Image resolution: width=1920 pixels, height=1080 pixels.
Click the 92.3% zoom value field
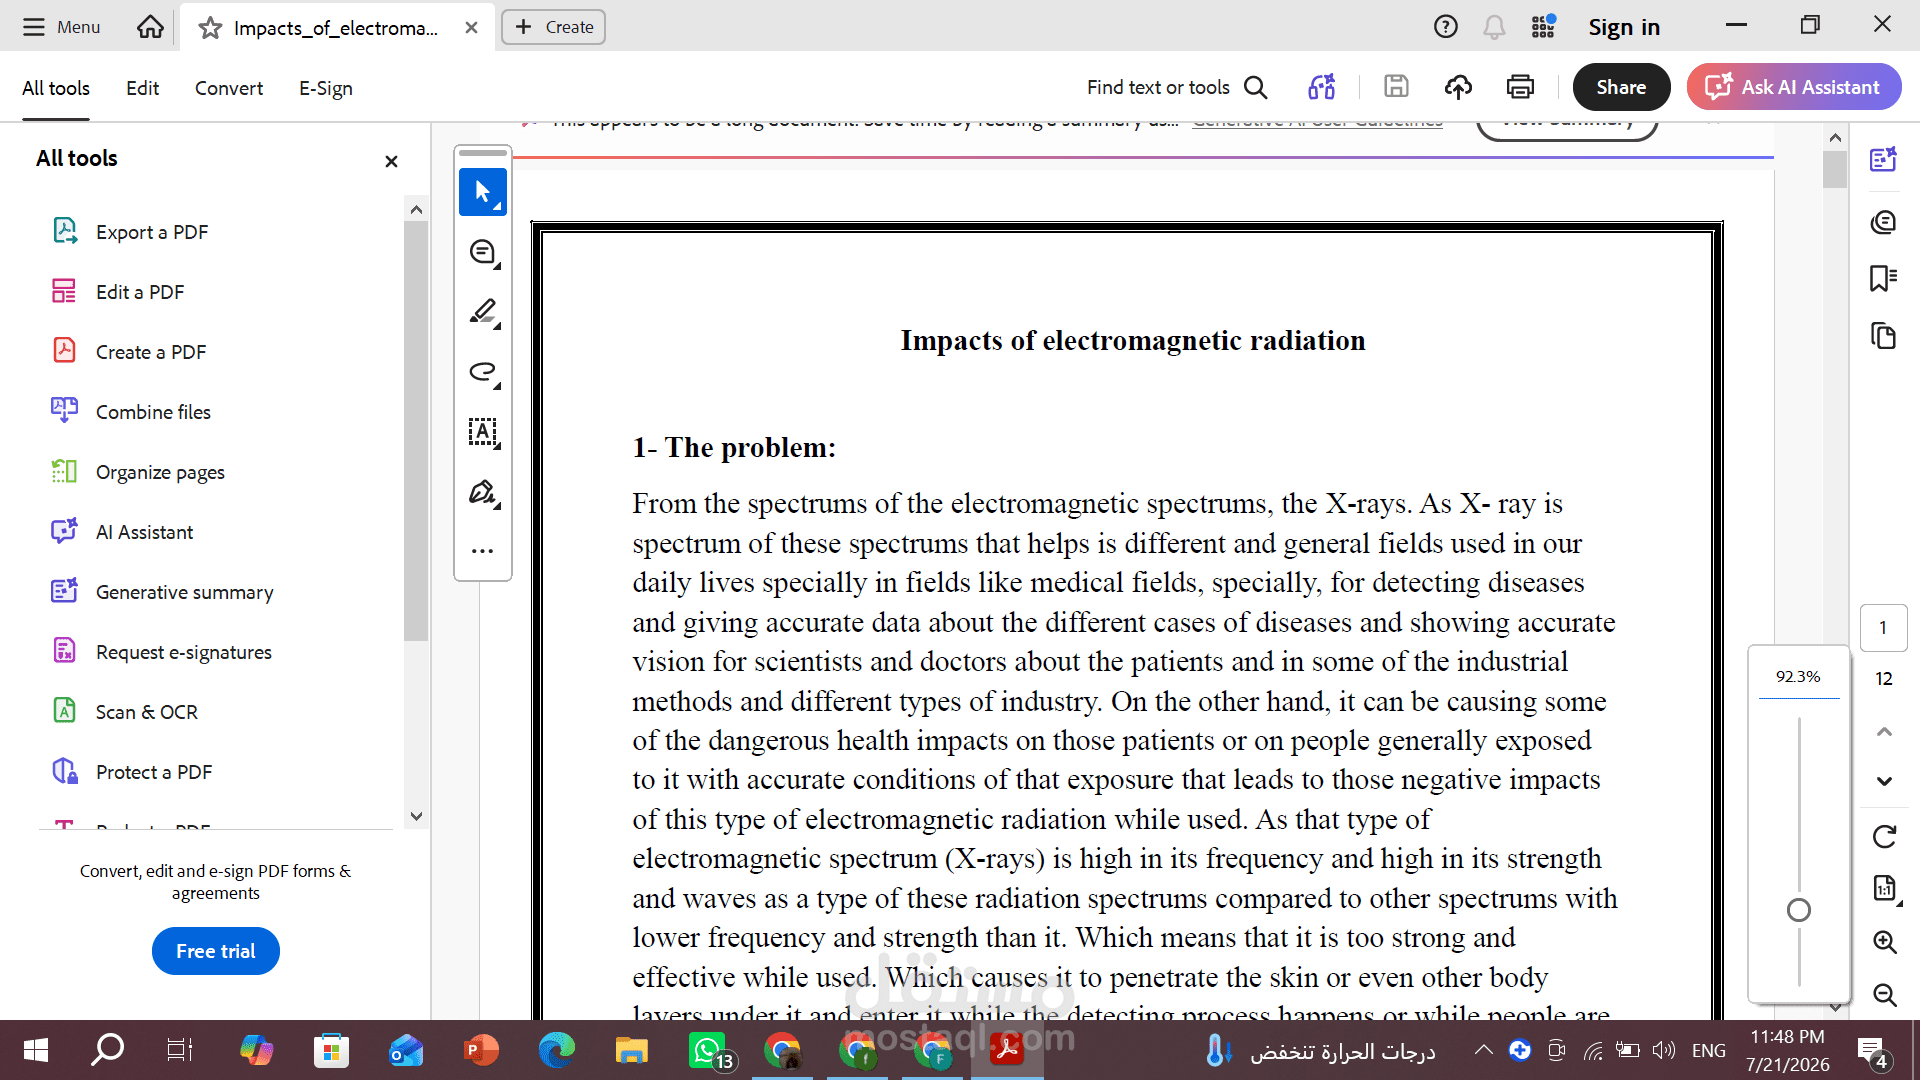click(x=1798, y=677)
